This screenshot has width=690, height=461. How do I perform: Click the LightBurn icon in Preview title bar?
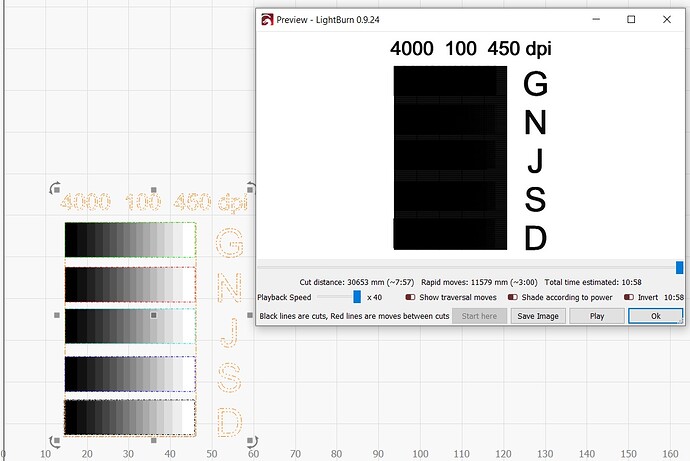click(x=267, y=20)
